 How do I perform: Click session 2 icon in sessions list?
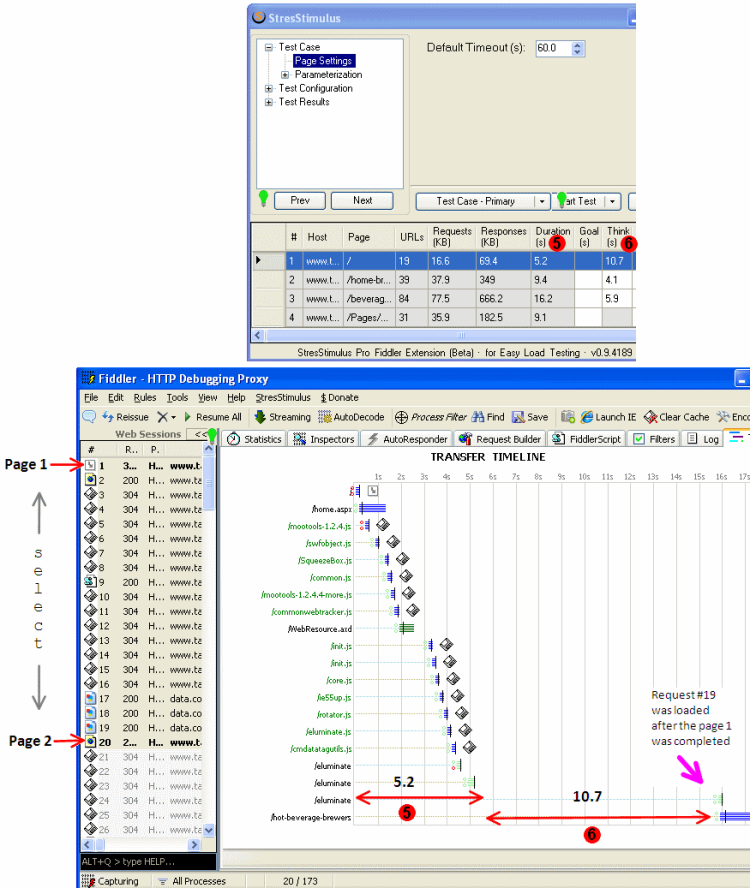90,480
